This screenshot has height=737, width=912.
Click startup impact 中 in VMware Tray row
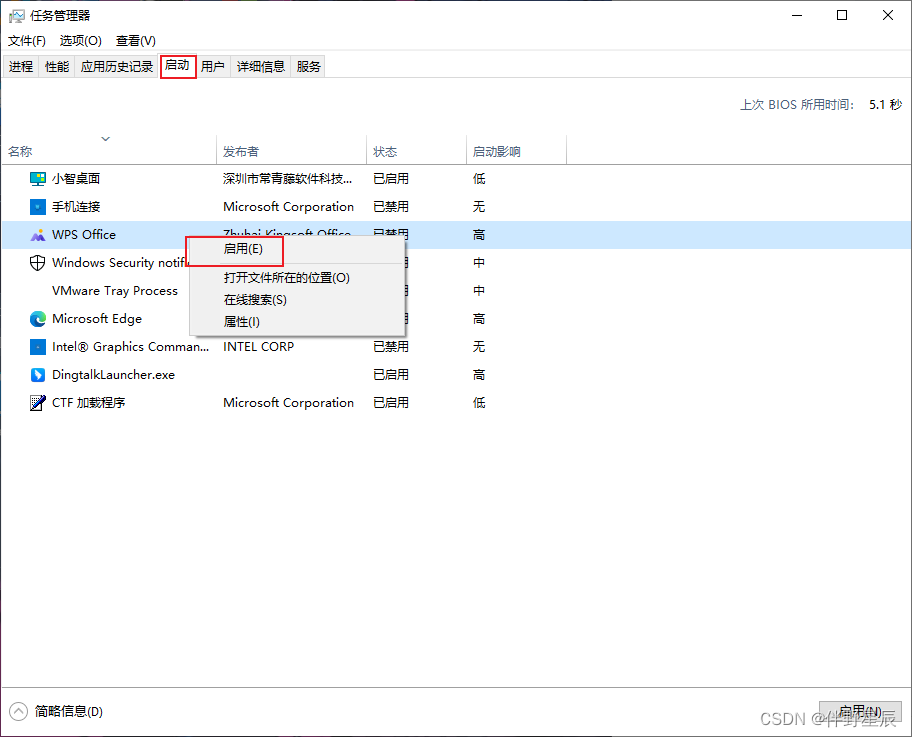(479, 291)
